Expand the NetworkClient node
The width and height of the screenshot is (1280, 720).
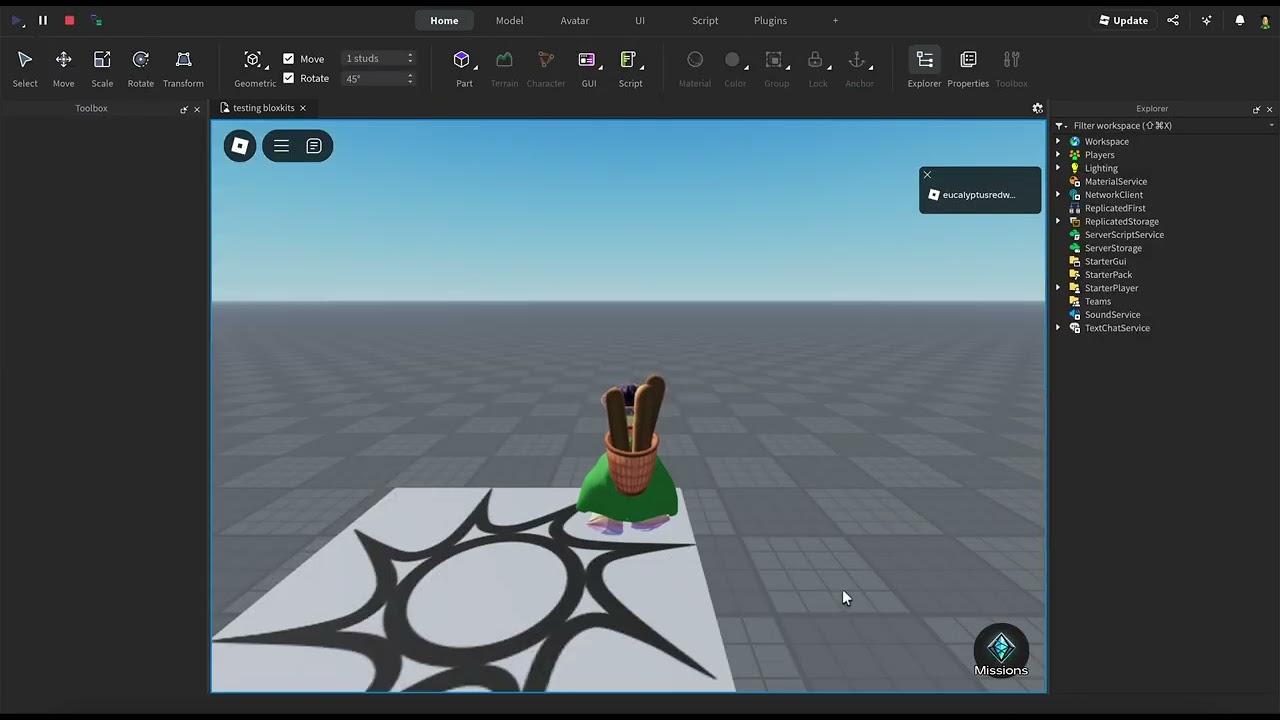click(1058, 195)
